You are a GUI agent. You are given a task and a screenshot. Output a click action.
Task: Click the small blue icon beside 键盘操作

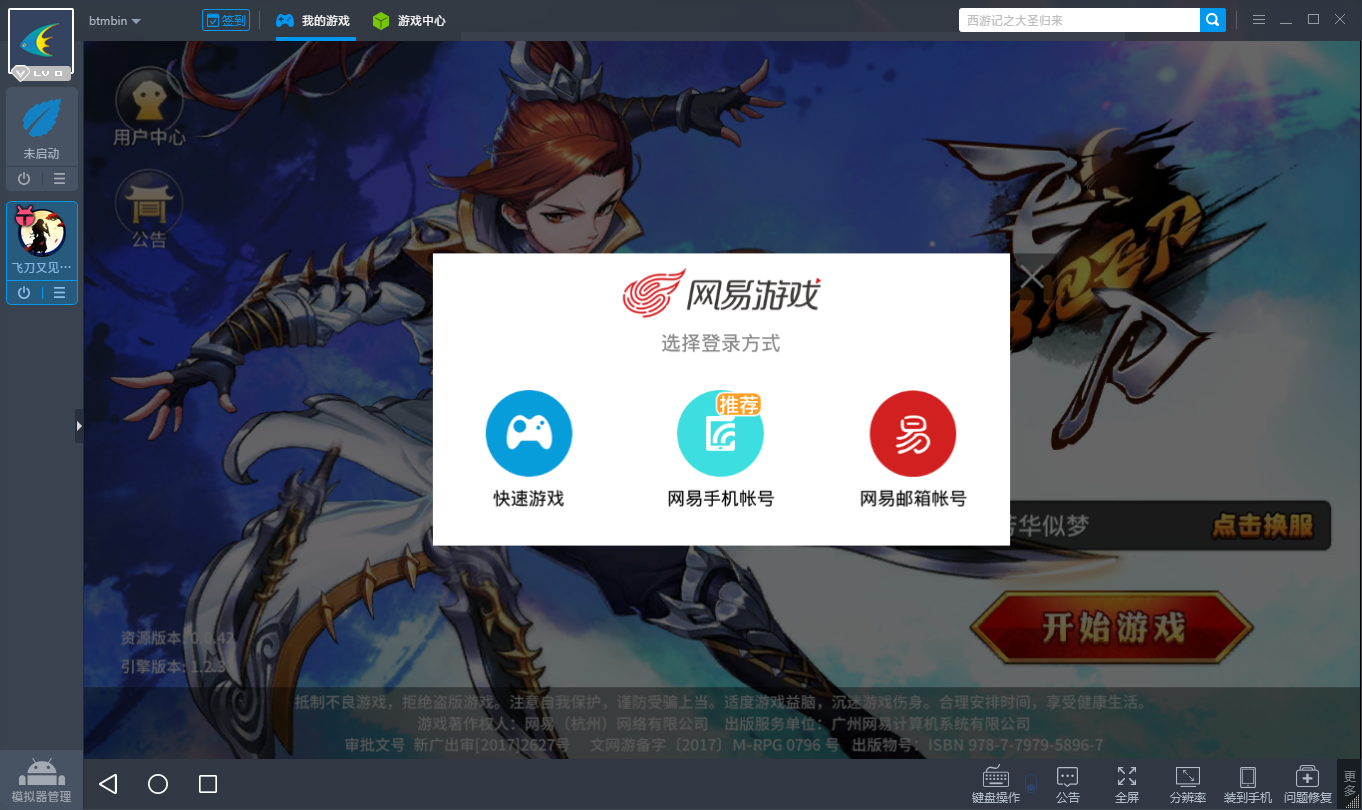click(1032, 782)
